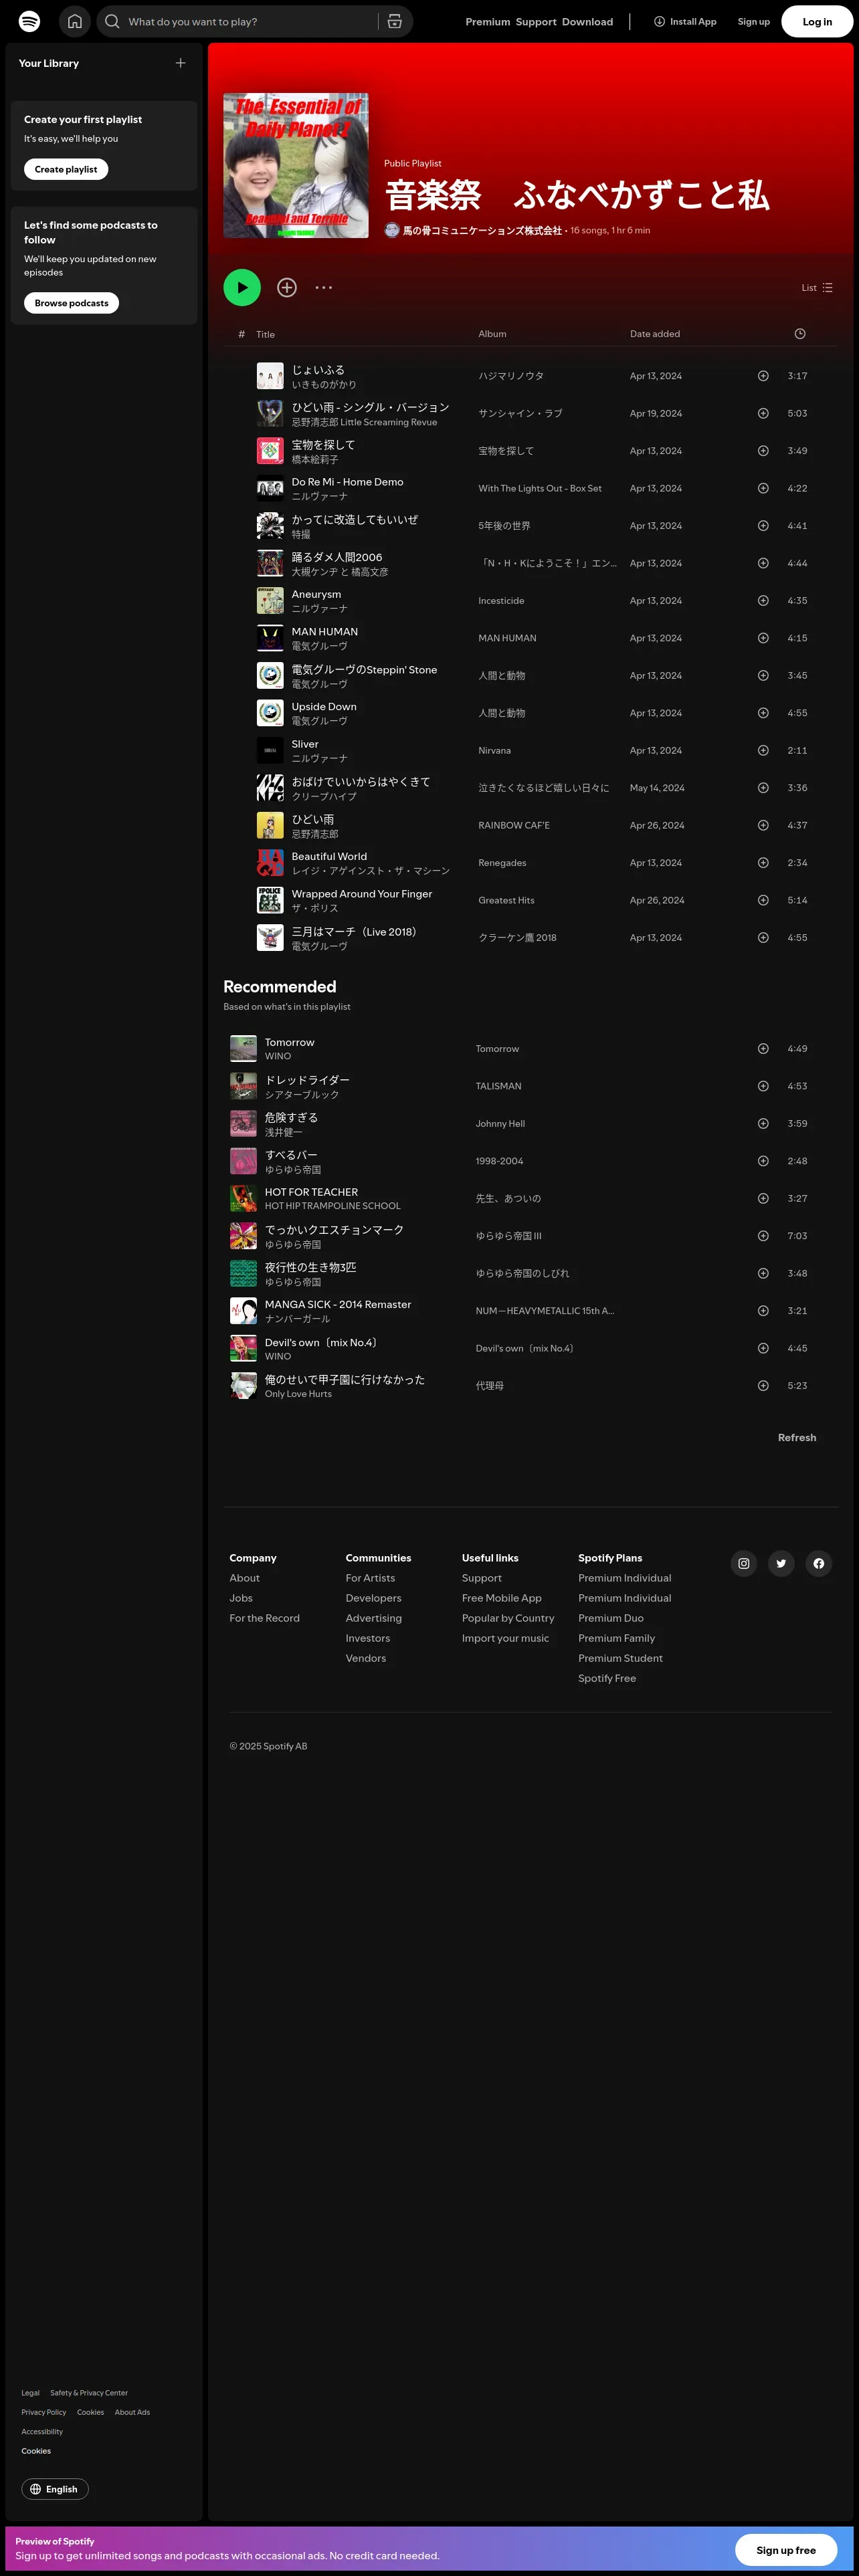This screenshot has width=859, height=2576.
Task: Open Spotify Instagram page
Action: pyautogui.click(x=744, y=1563)
